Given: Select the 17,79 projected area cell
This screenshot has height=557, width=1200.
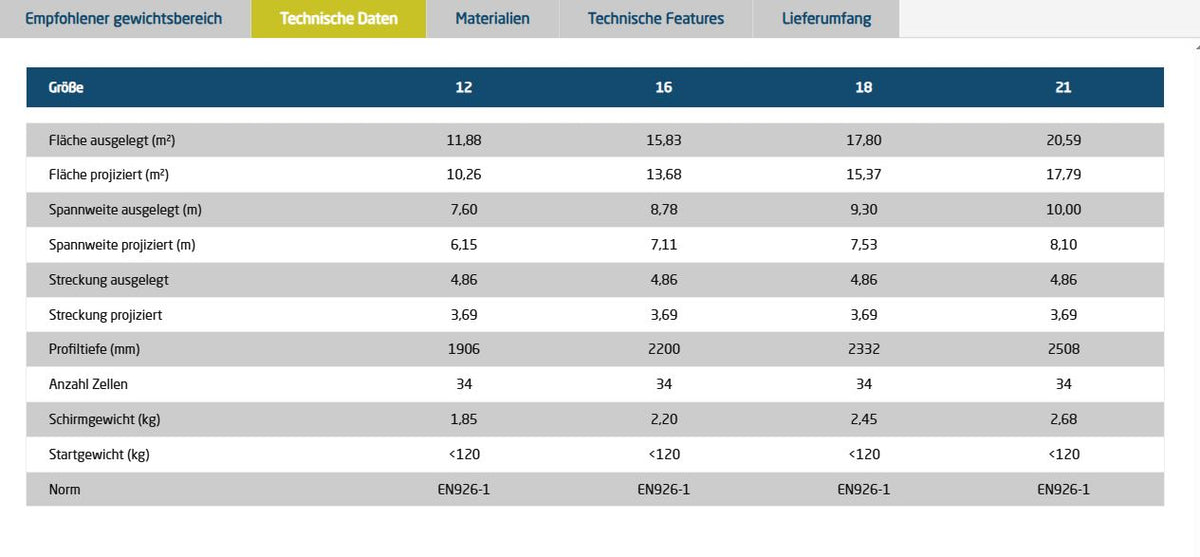Looking at the screenshot, I should 1064,175.
